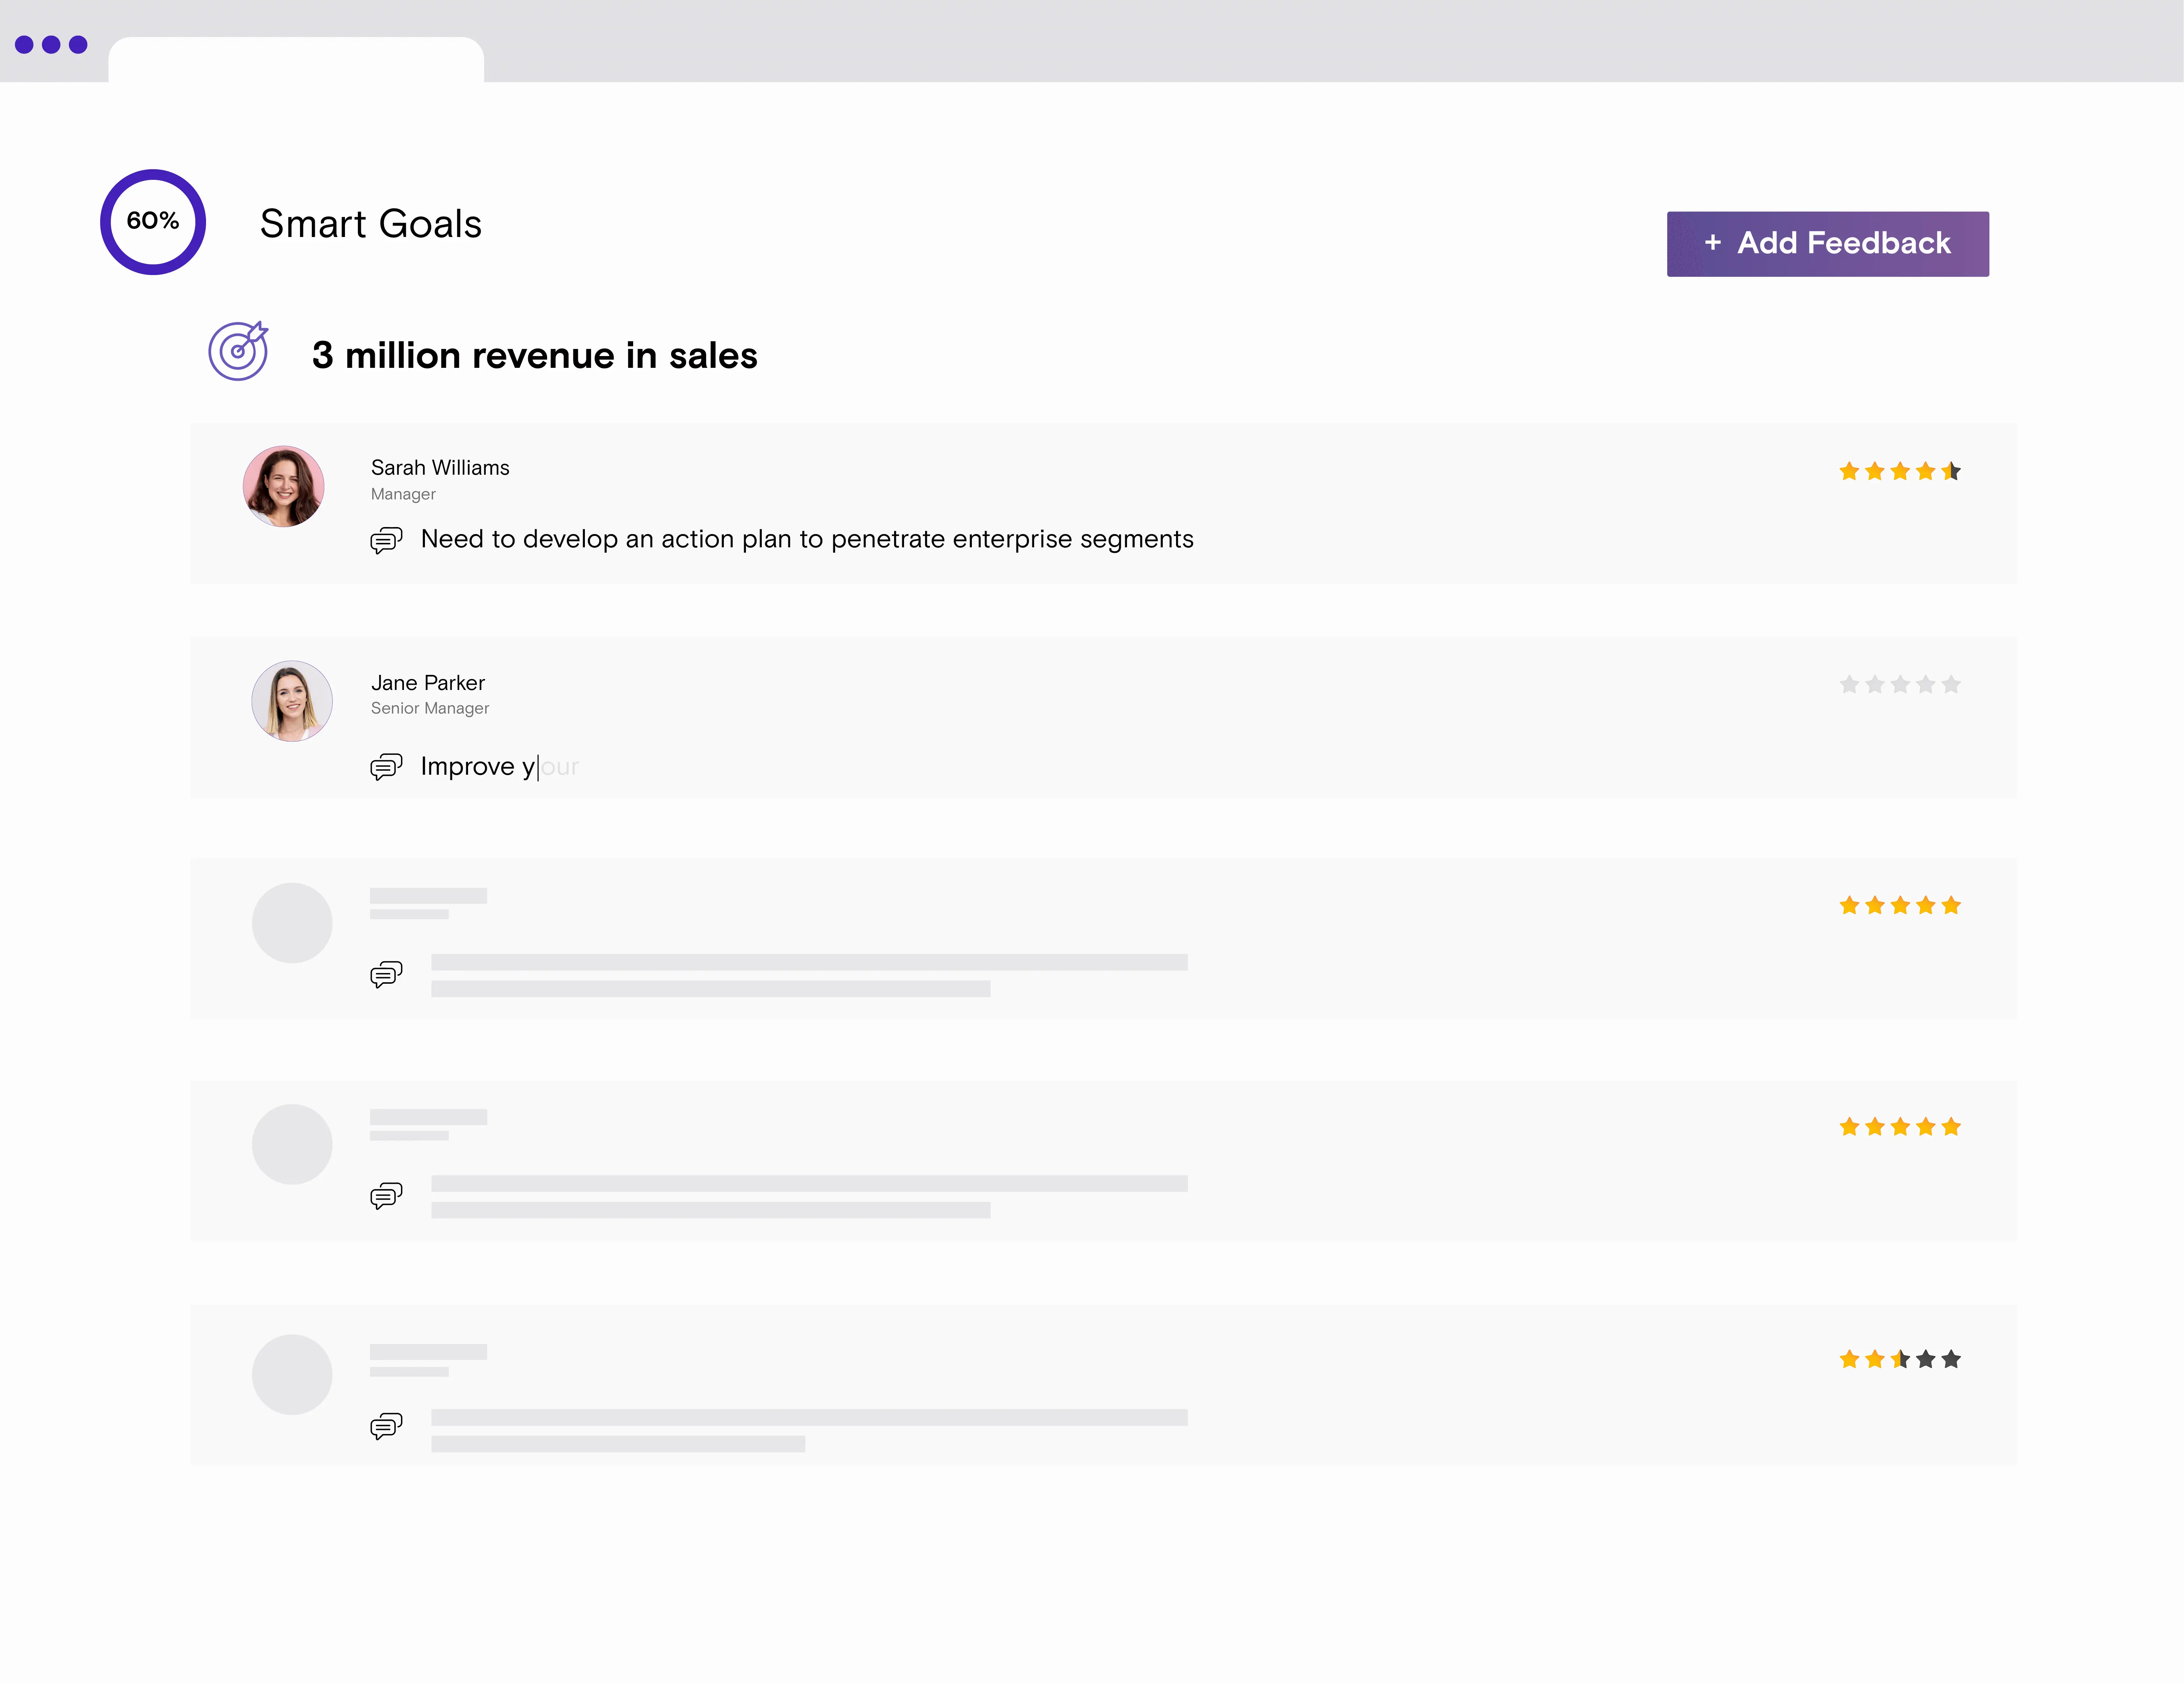Click into the 'Improve y' feedback text field
Image resolution: width=2184 pixels, height=1684 pixels.
tap(500, 767)
